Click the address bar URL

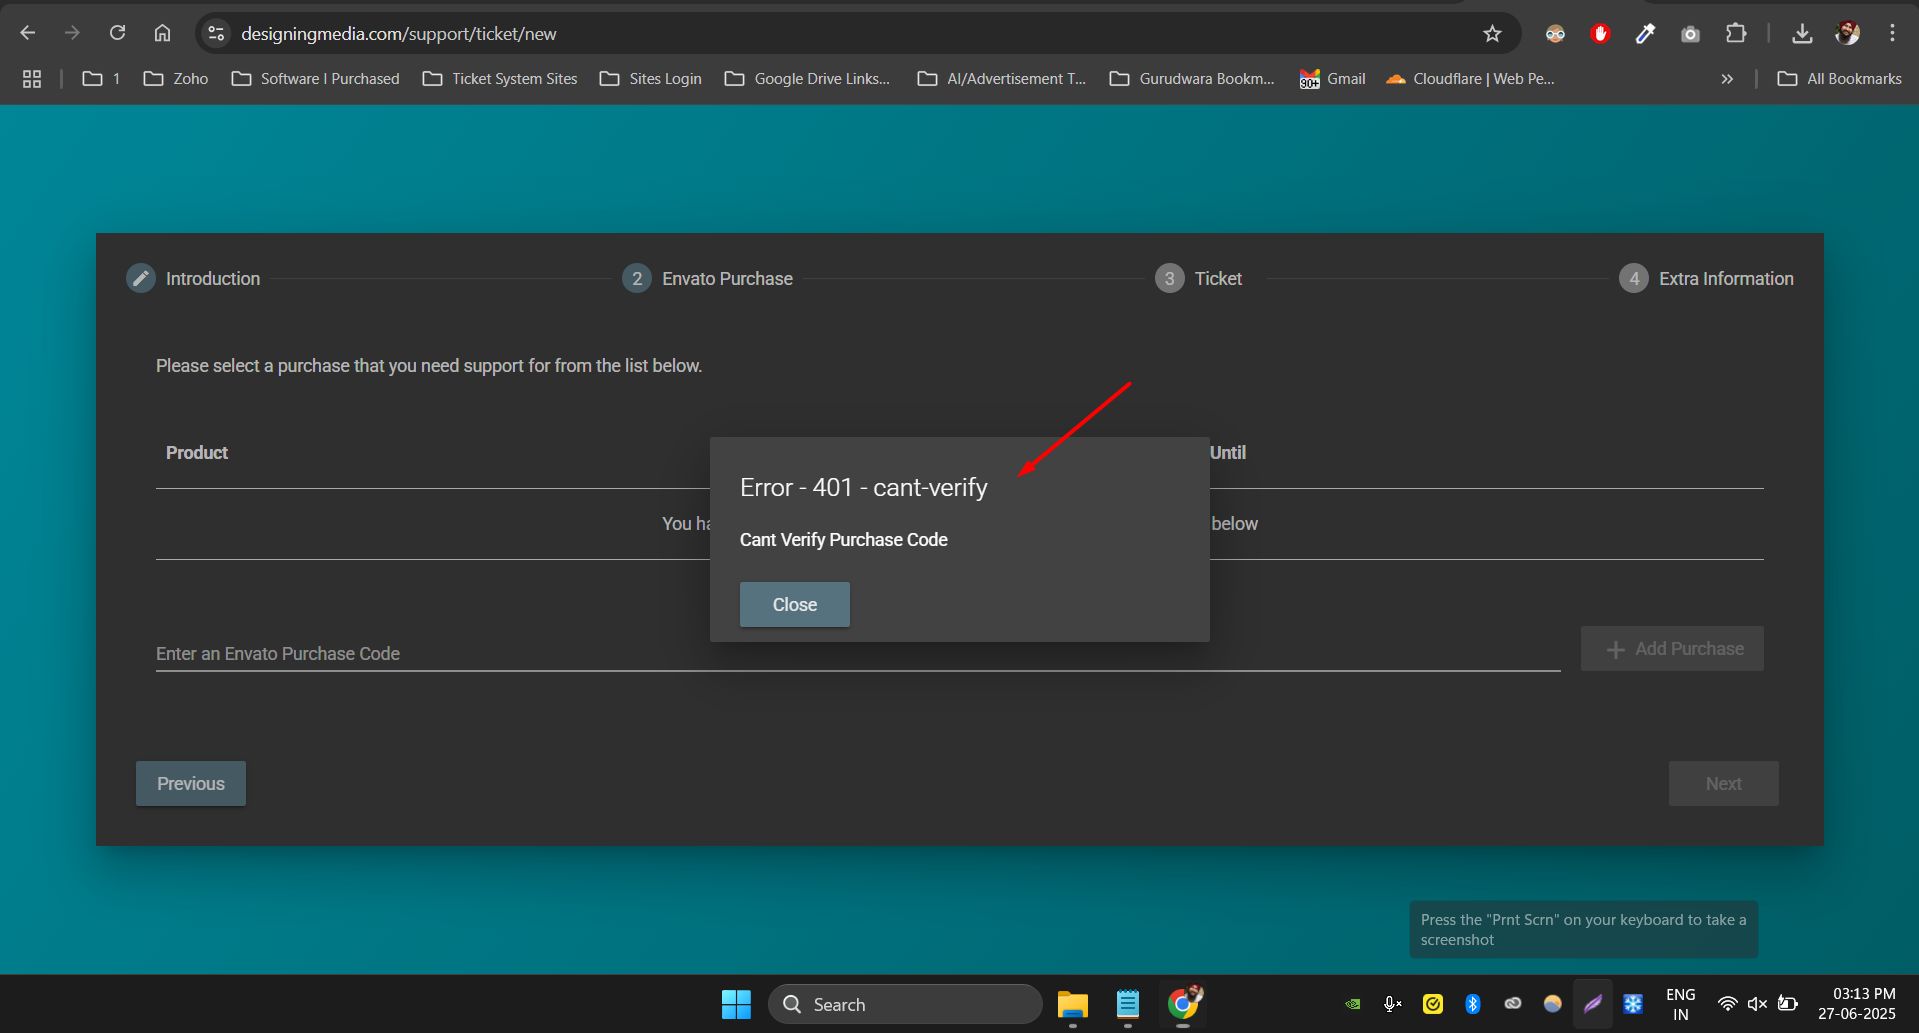point(399,33)
